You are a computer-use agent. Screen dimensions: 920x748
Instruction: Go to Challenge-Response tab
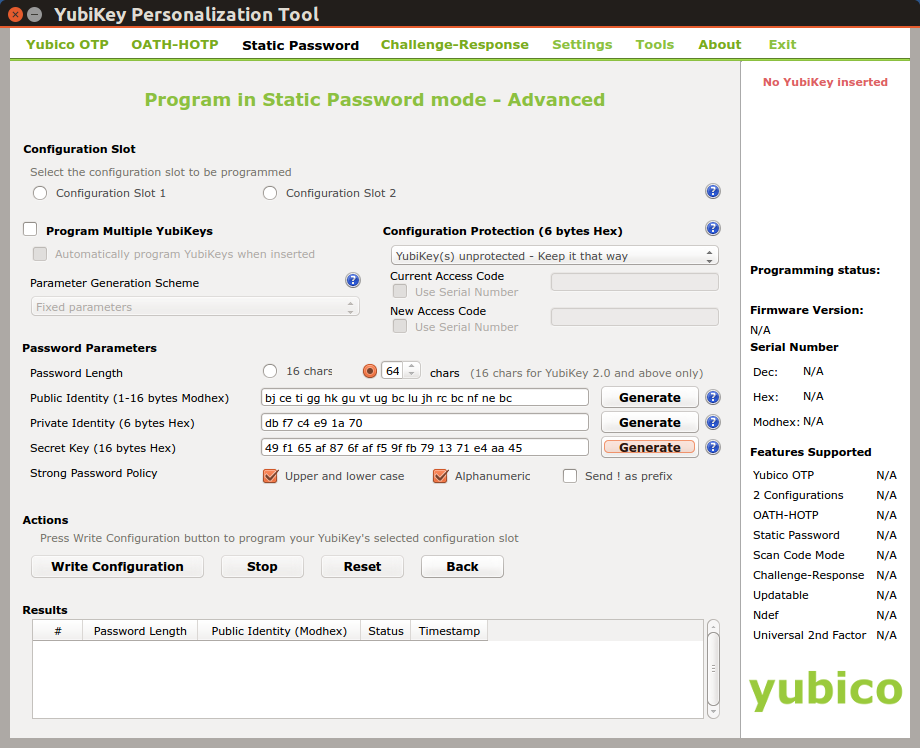click(455, 45)
